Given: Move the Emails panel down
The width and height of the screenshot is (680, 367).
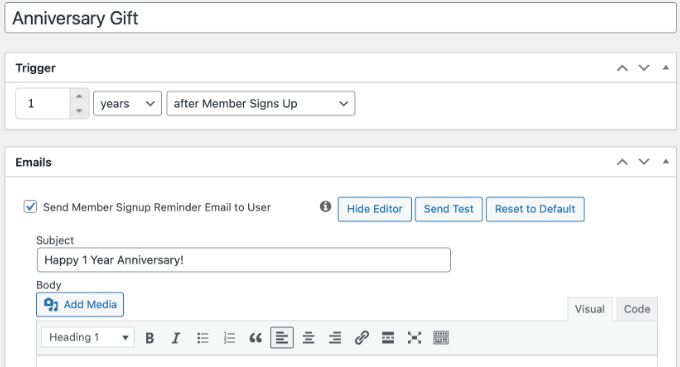Looking at the screenshot, I should point(644,162).
